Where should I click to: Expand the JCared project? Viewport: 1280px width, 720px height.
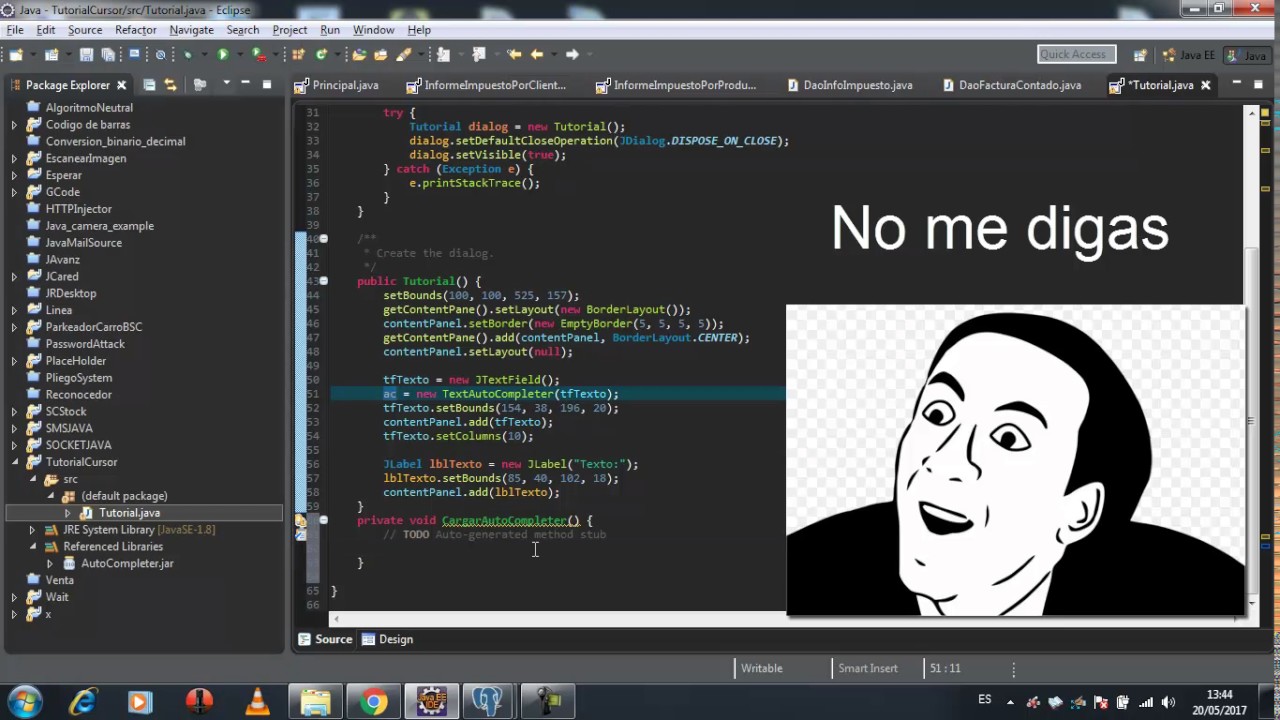14,276
